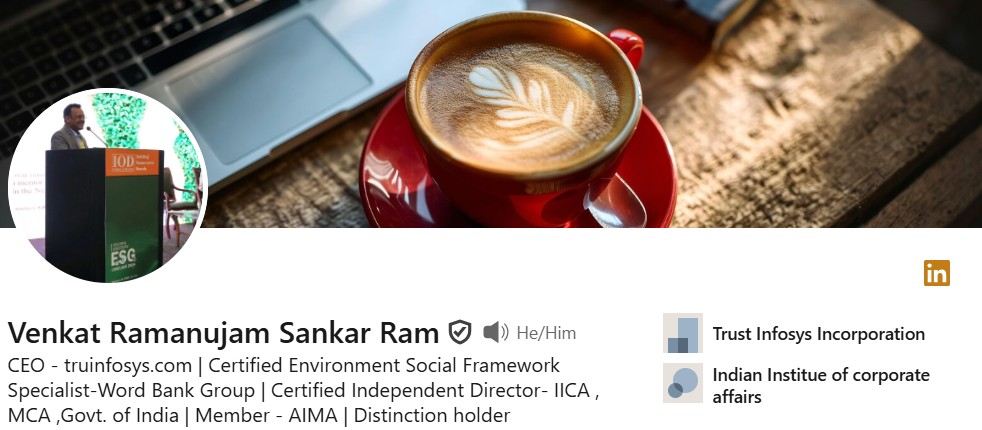Viewport: 982px width, 430px height.
Task: Click the ESG text on podium
Action: [x=123, y=255]
